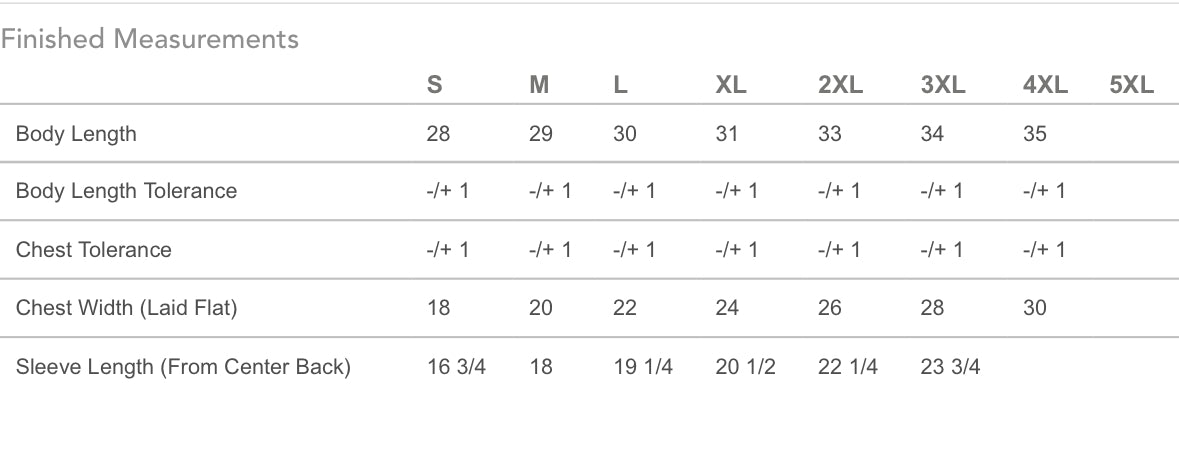Screen dimensions: 1179x464
Task: Select the Body Length Tolerance row label
Action: pos(126,191)
